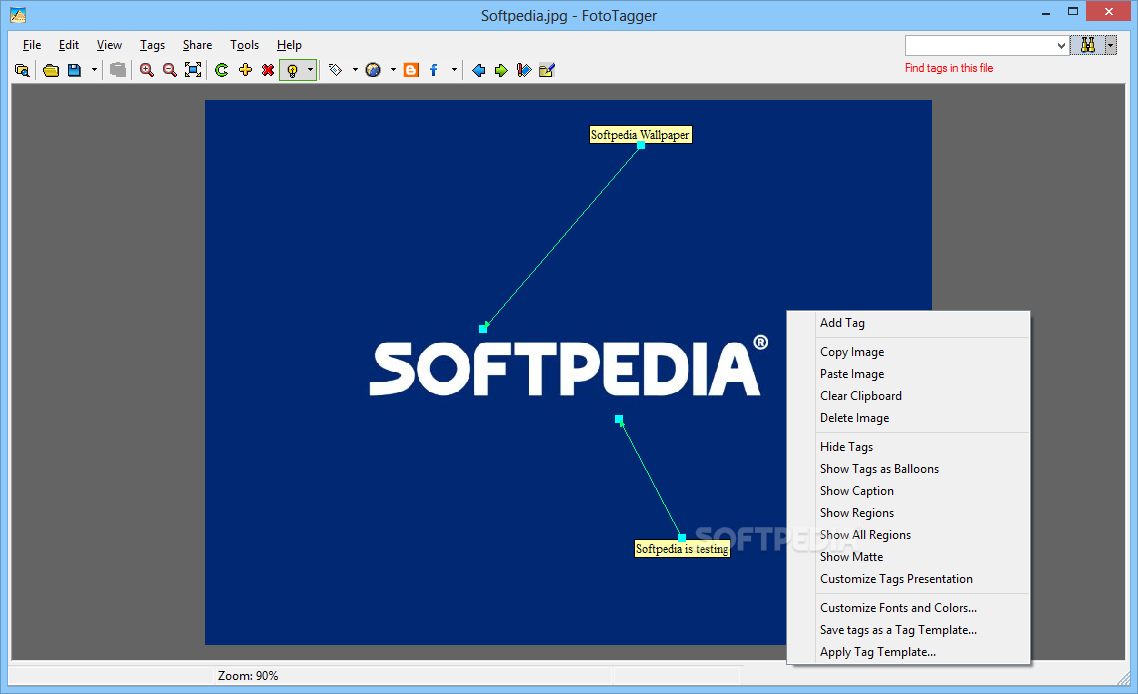Open the Tools menu
This screenshot has height=694, width=1138.
coord(245,45)
